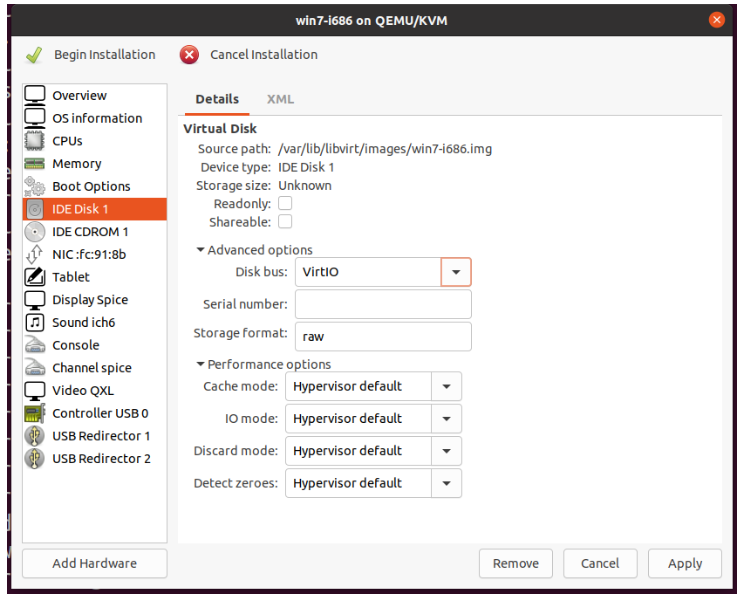This screenshot has width=749, height=600.
Task: Switch to the Details tab
Action: click(217, 99)
